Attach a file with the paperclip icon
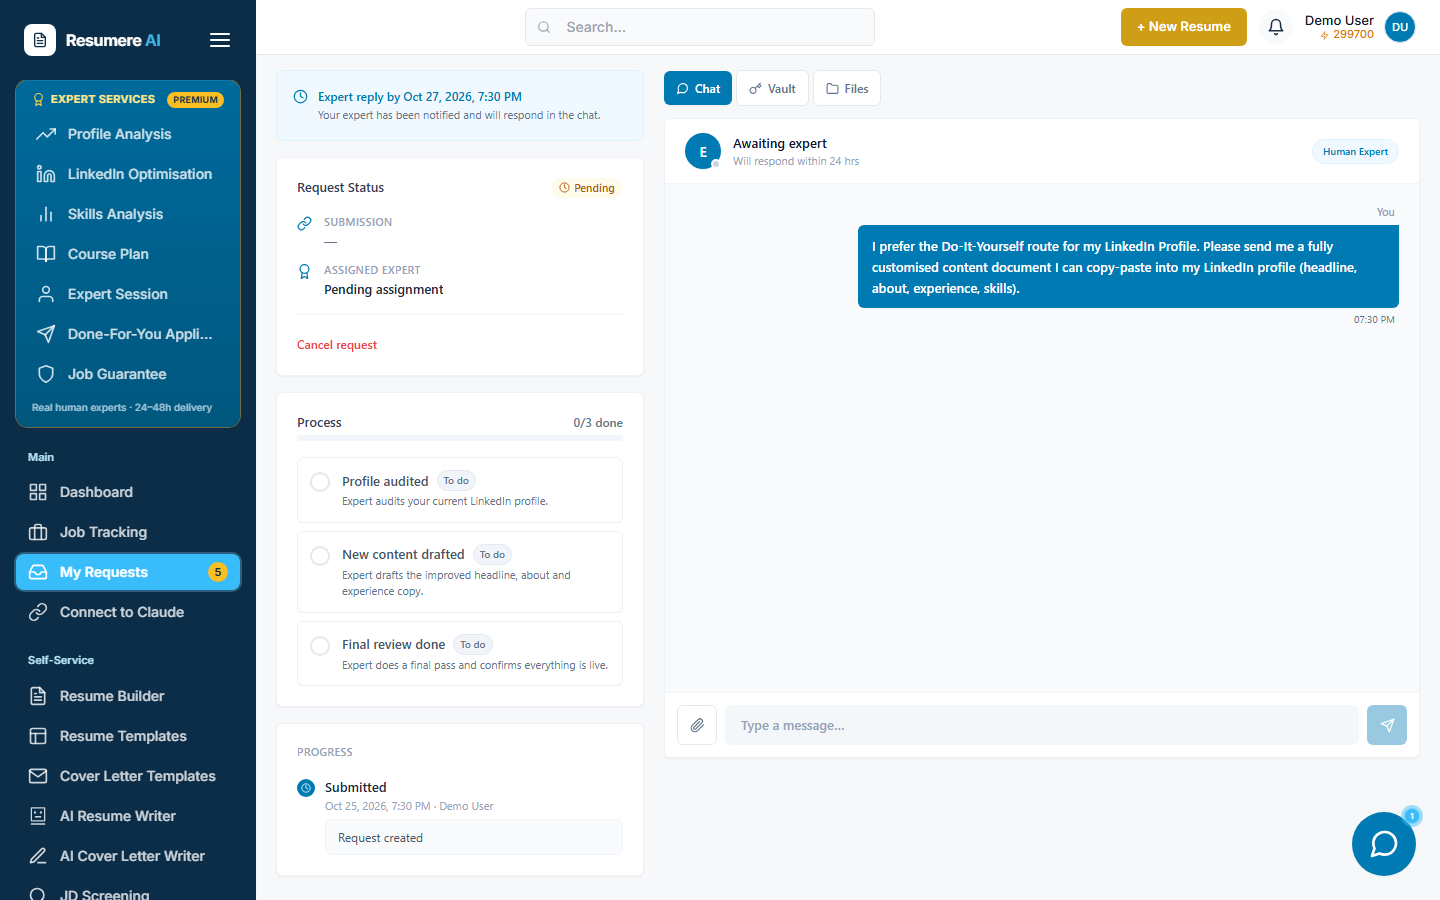The height and width of the screenshot is (900, 1440). pyautogui.click(x=697, y=725)
